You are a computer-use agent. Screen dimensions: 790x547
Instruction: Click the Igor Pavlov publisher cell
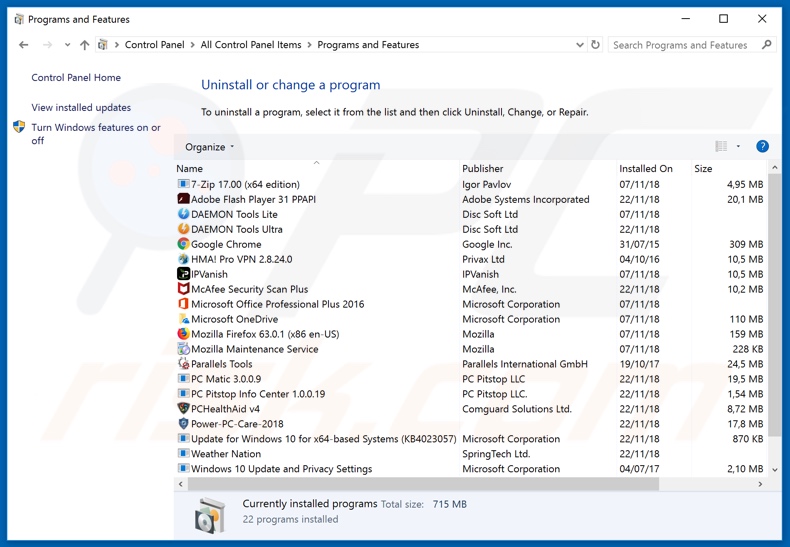pos(487,184)
